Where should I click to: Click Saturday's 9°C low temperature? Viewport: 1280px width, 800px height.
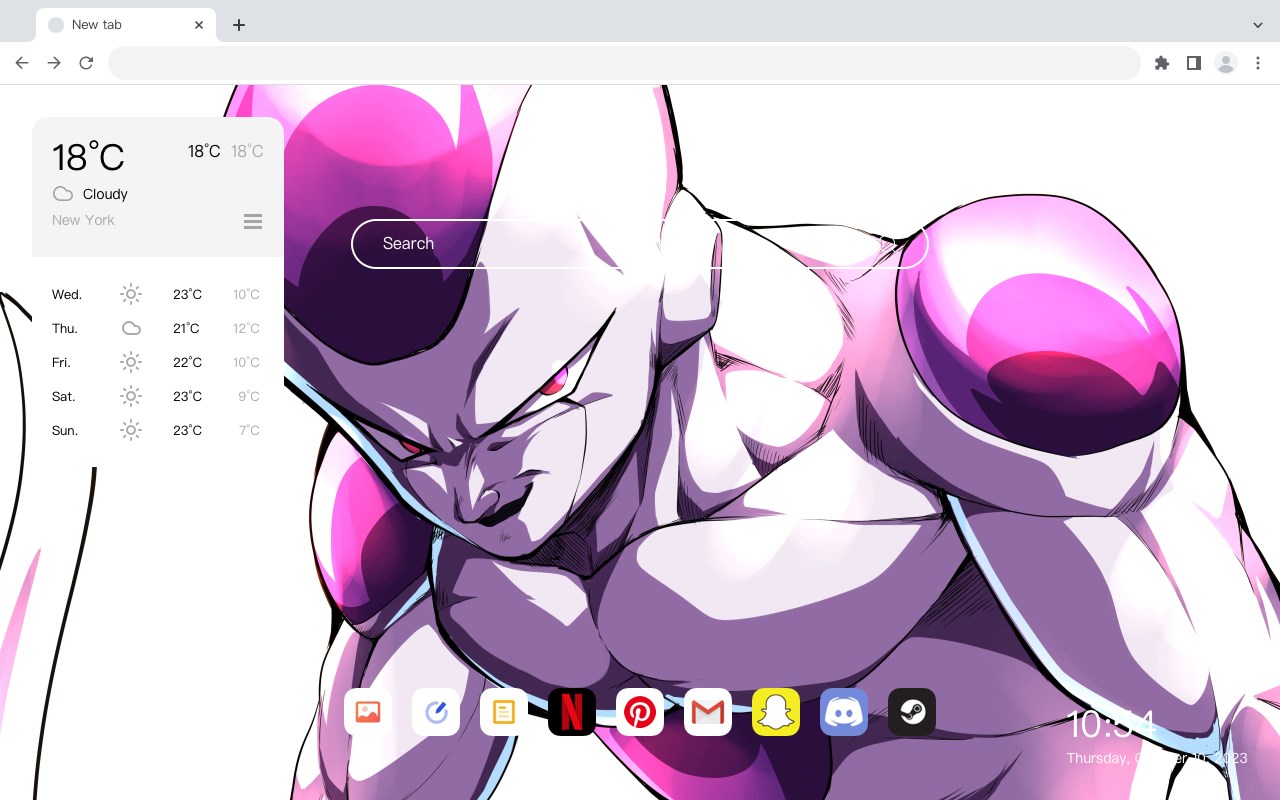(x=249, y=396)
